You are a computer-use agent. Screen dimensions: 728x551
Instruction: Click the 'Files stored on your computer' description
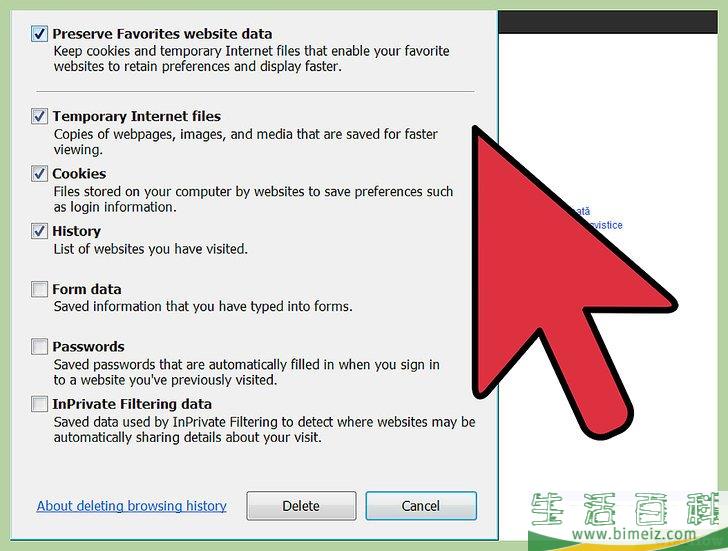click(253, 199)
